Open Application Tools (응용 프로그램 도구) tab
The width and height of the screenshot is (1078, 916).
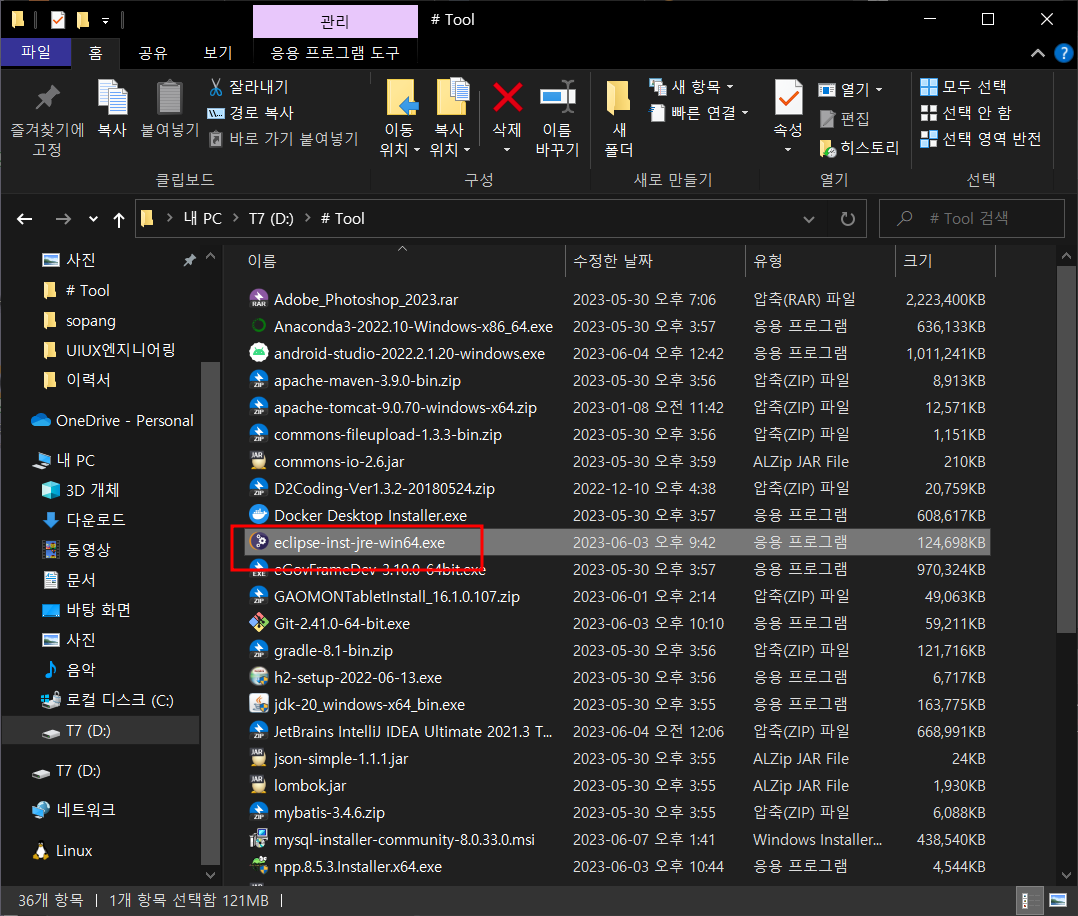click(x=335, y=53)
